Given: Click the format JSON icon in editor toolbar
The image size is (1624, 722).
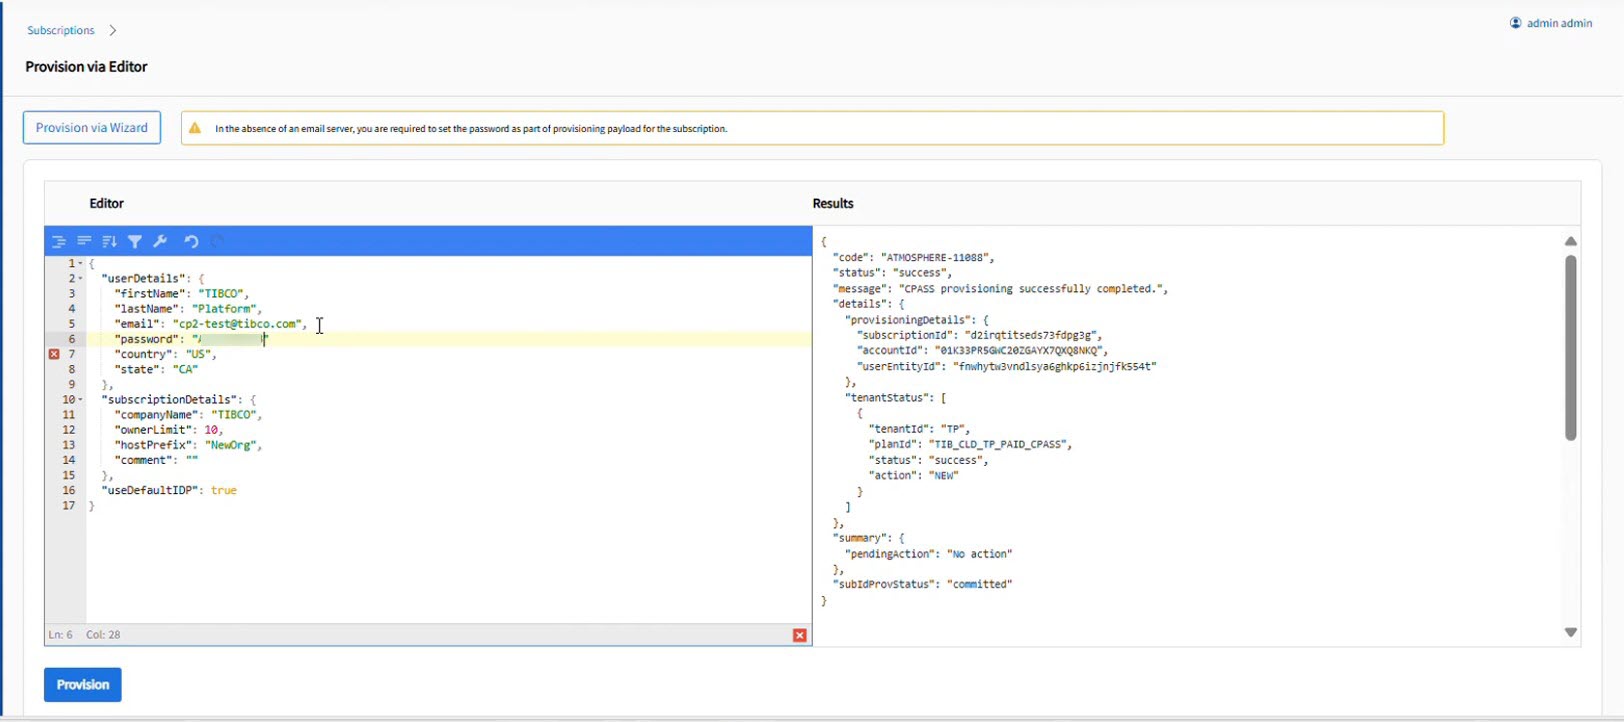Looking at the screenshot, I should click(59, 241).
